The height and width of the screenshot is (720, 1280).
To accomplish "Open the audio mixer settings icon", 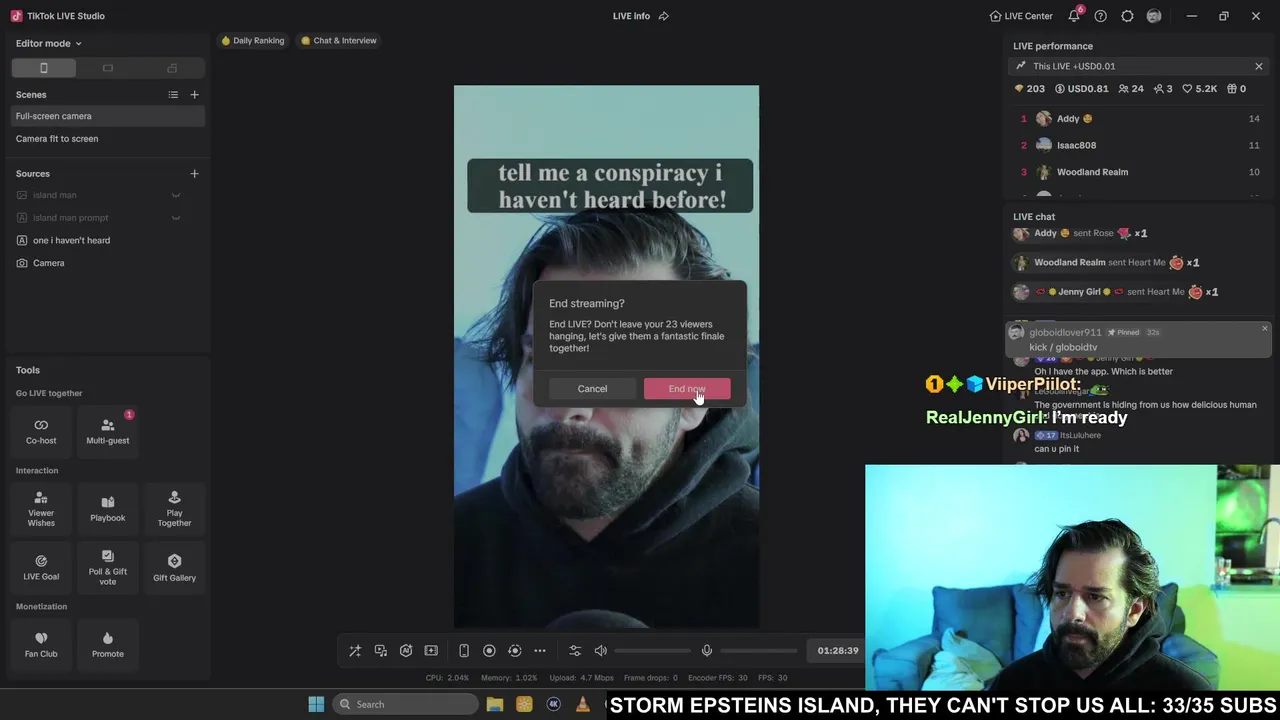I will click(x=575, y=651).
